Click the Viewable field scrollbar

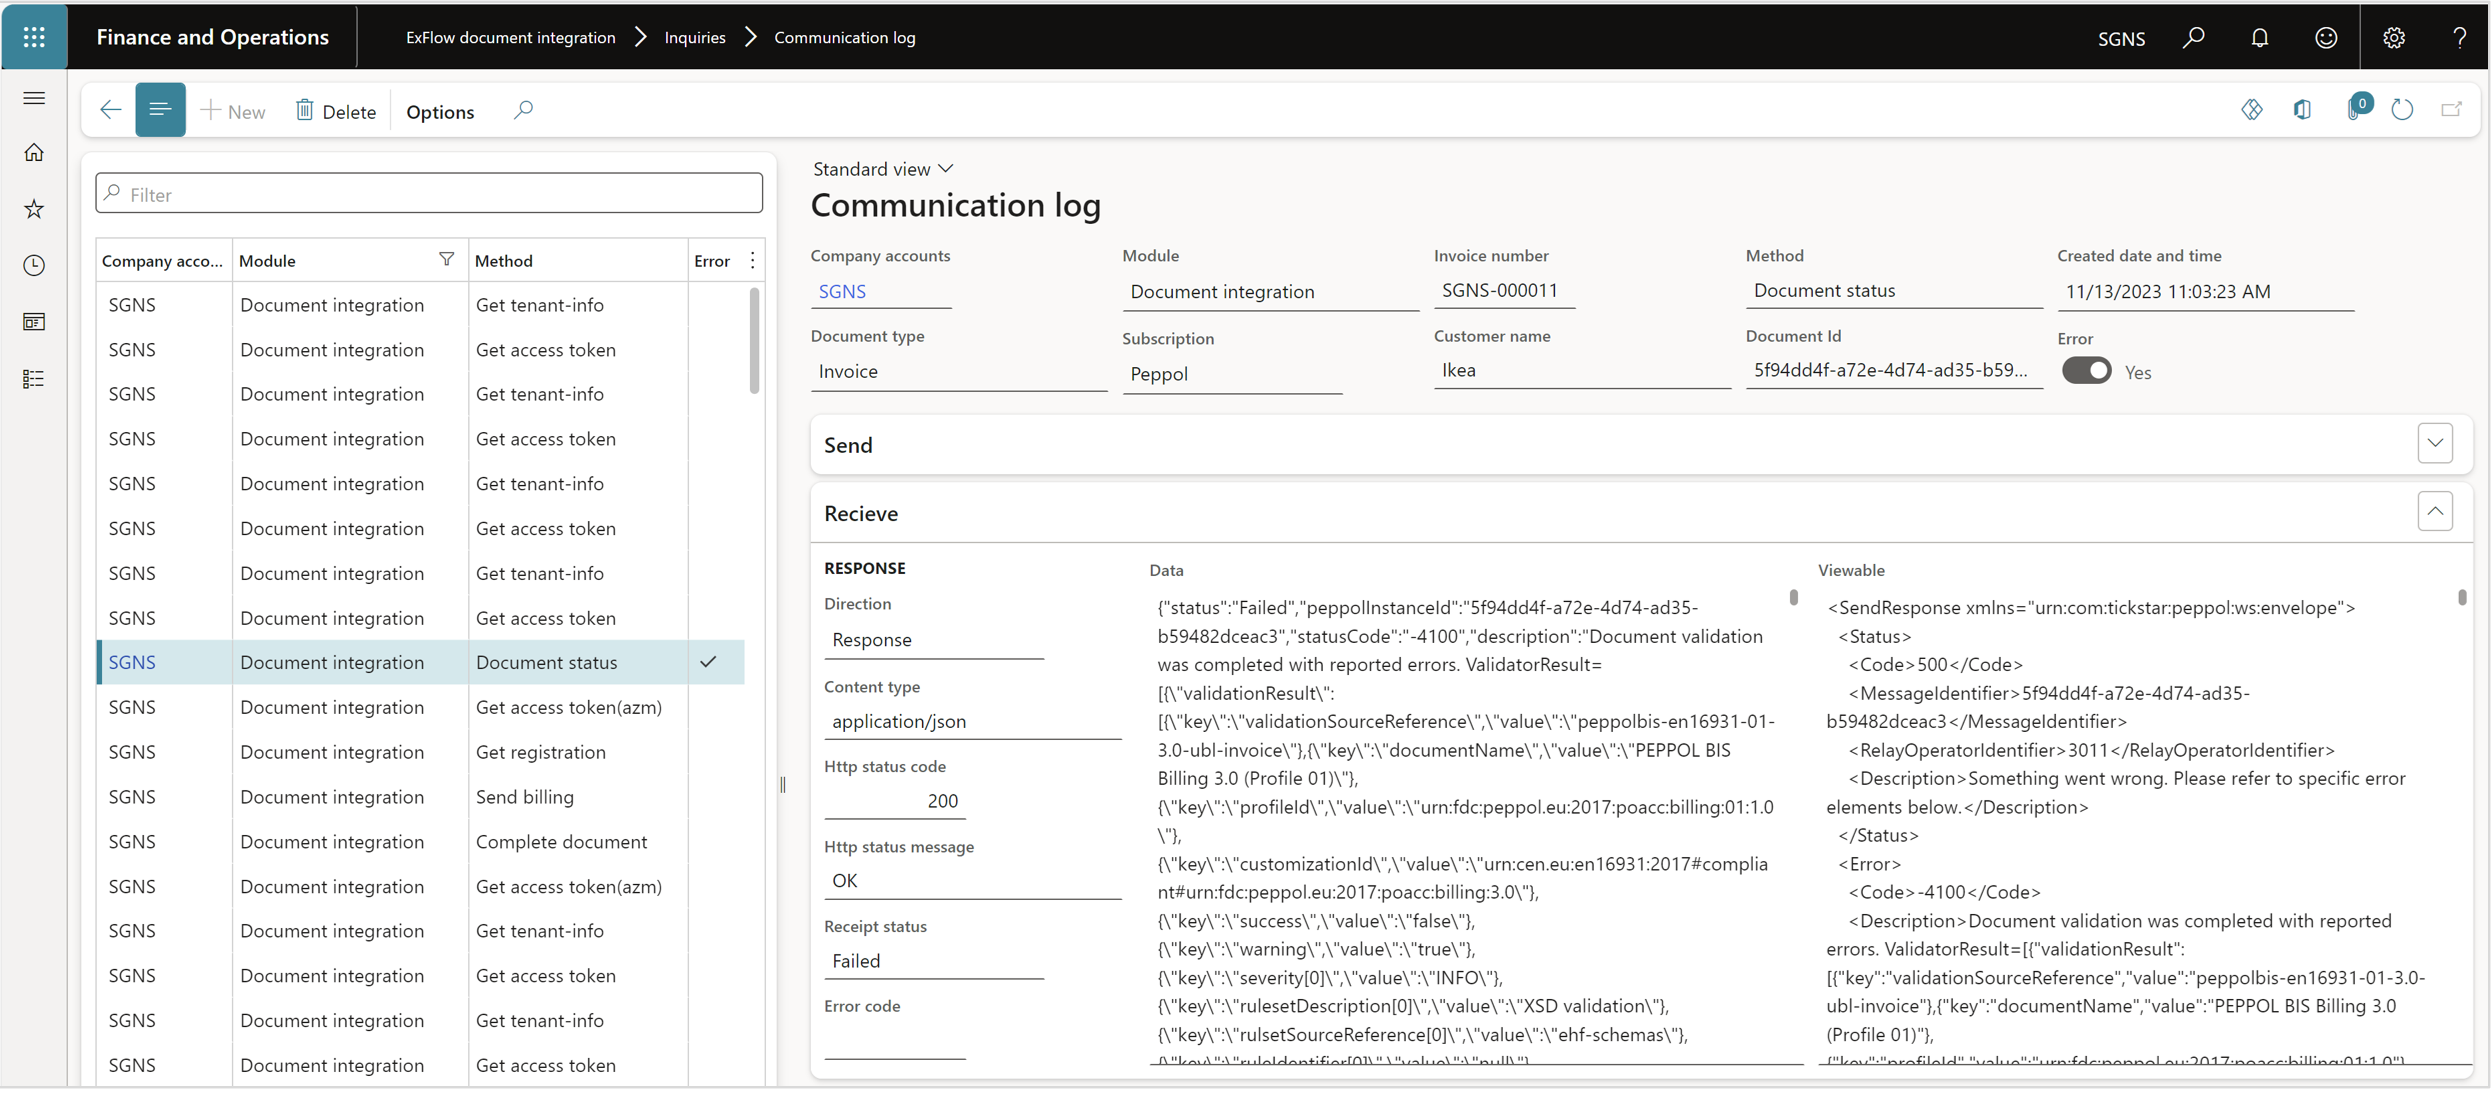tap(2461, 597)
